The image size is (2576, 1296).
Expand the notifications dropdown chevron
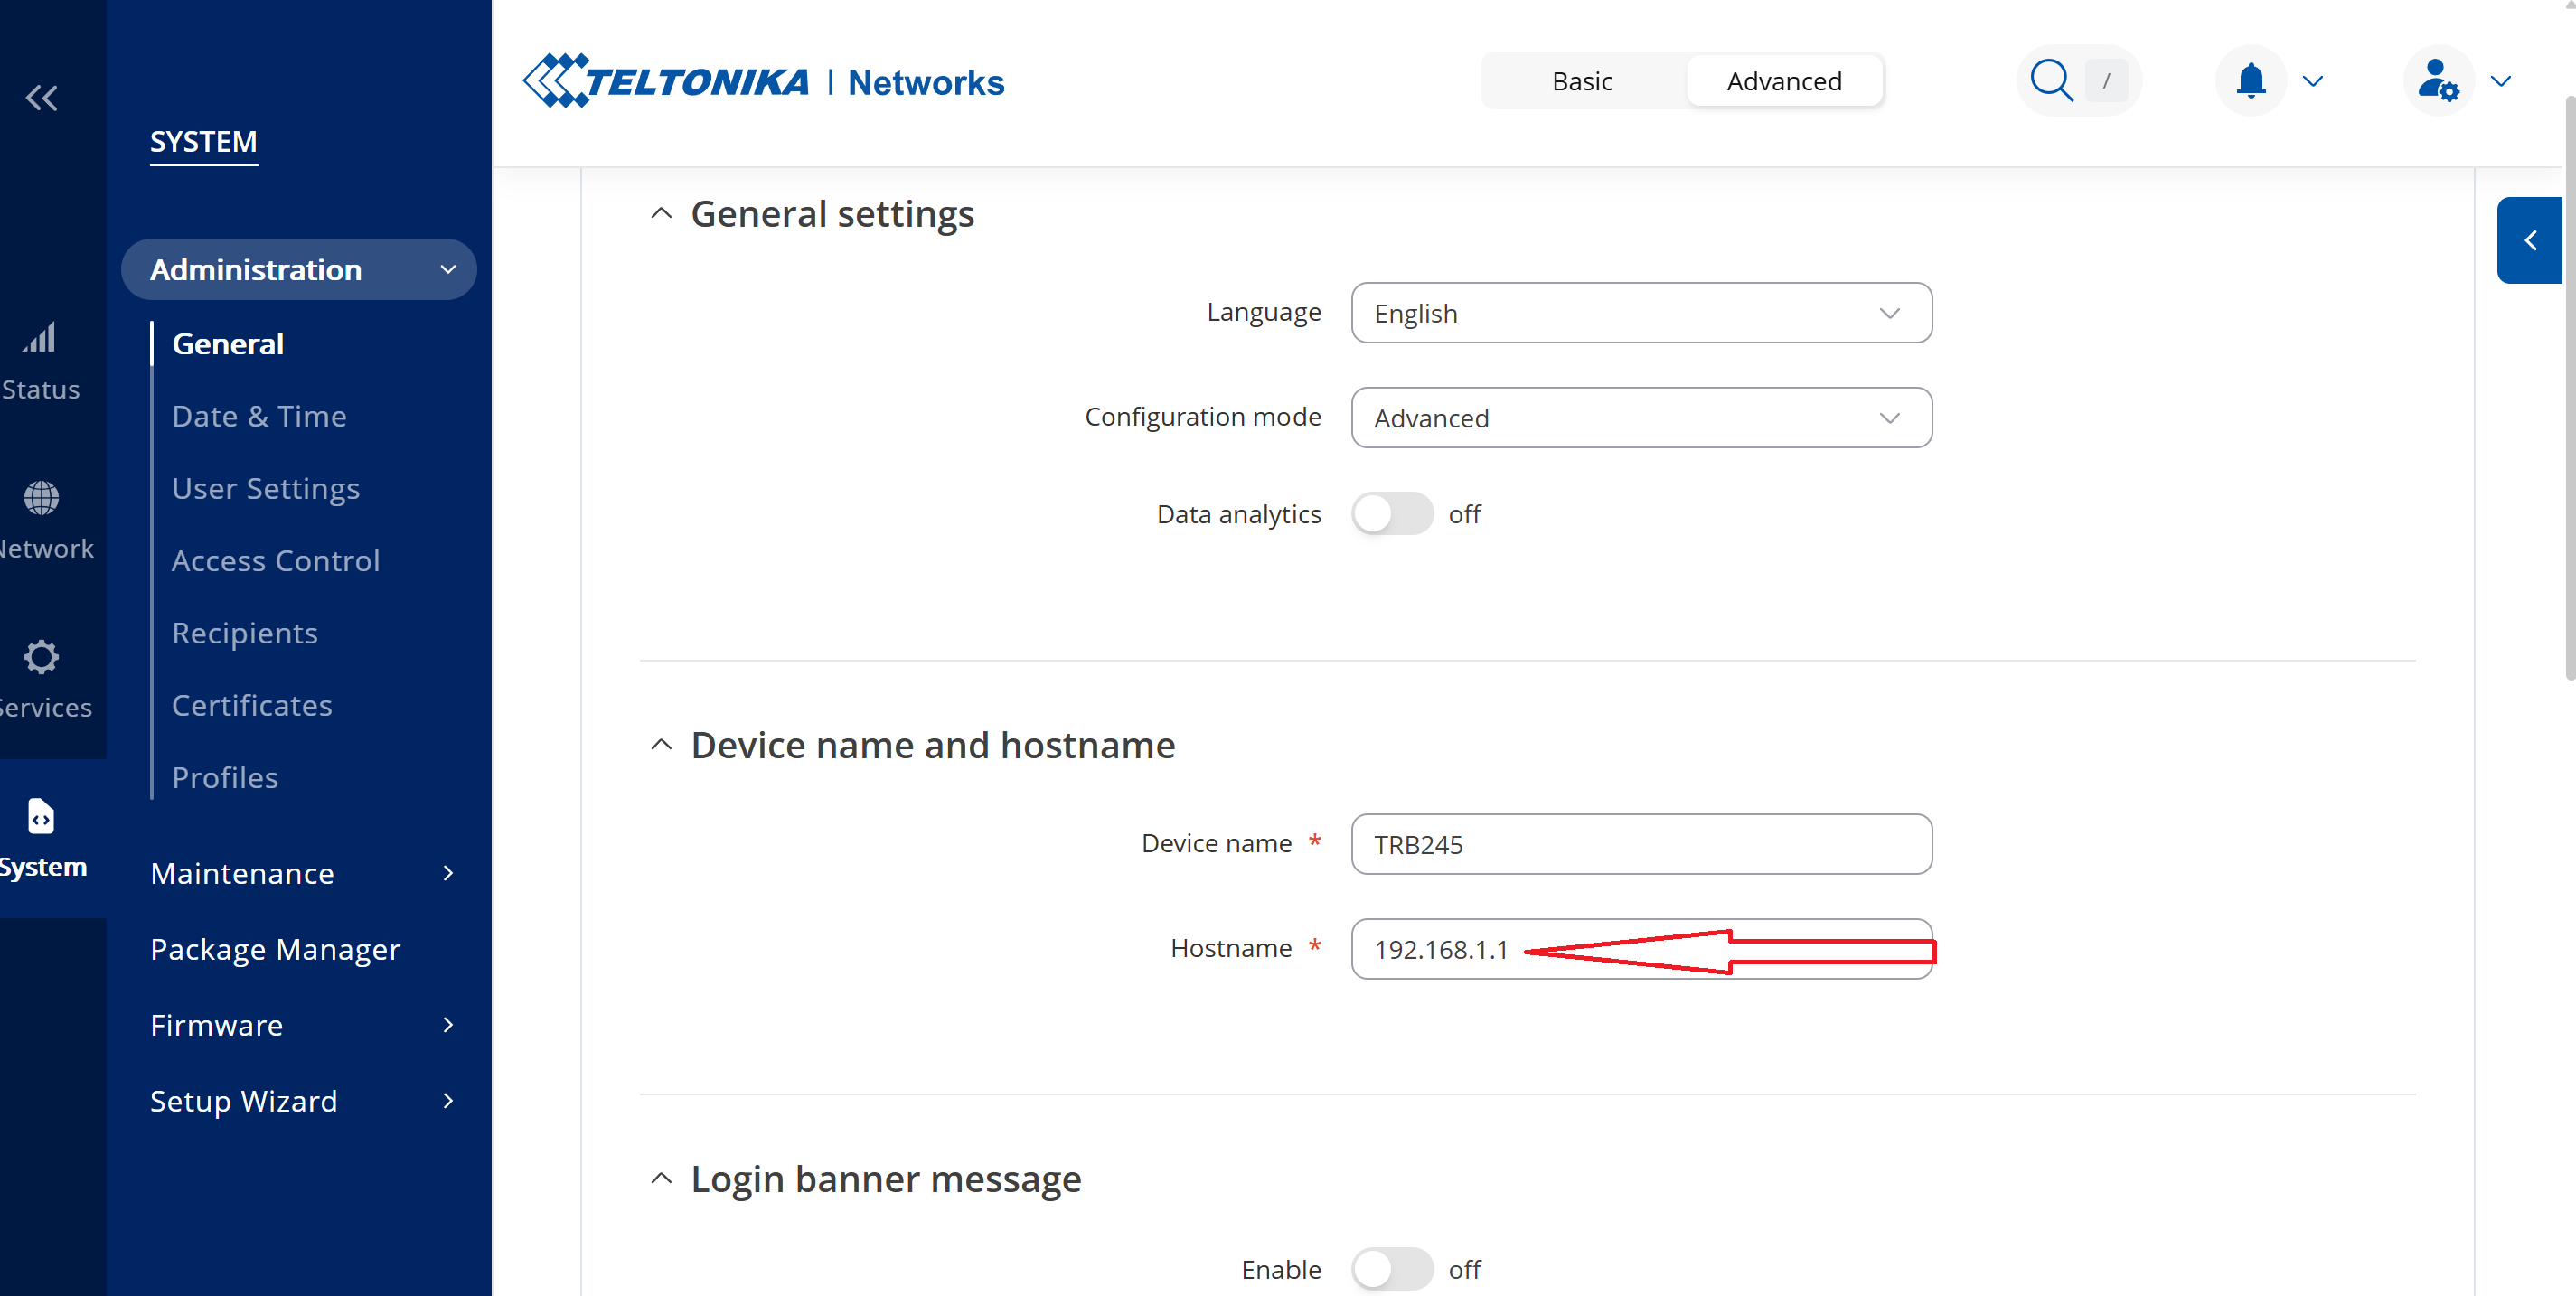pyautogui.click(x=2312, y=81)
